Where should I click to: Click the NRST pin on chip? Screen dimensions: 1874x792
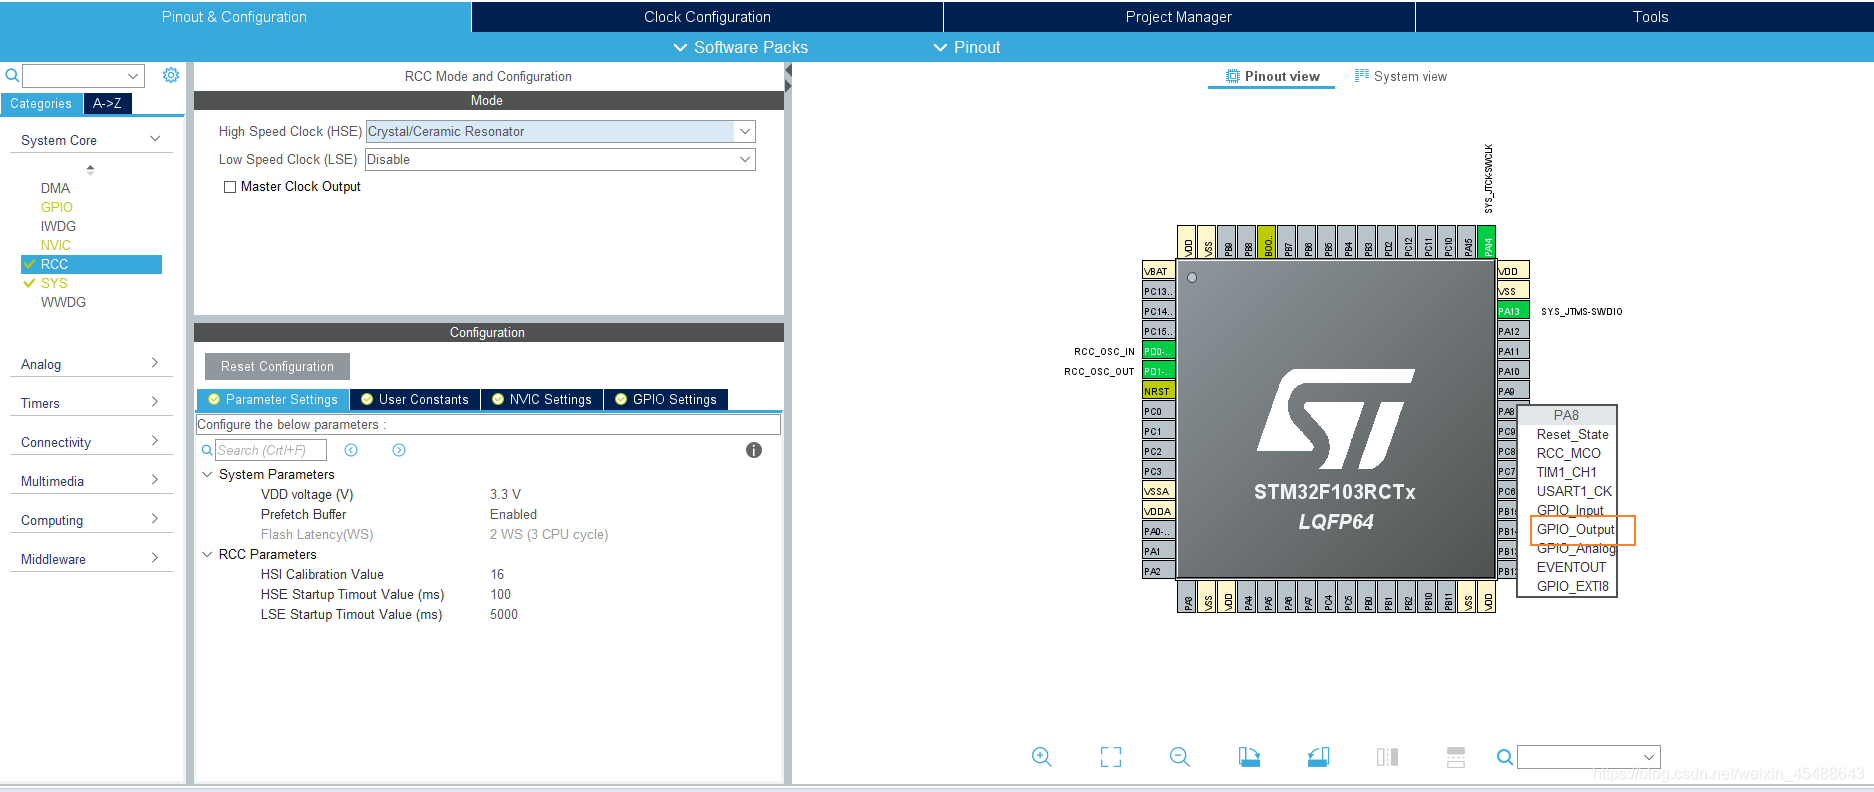point(1158,391)
